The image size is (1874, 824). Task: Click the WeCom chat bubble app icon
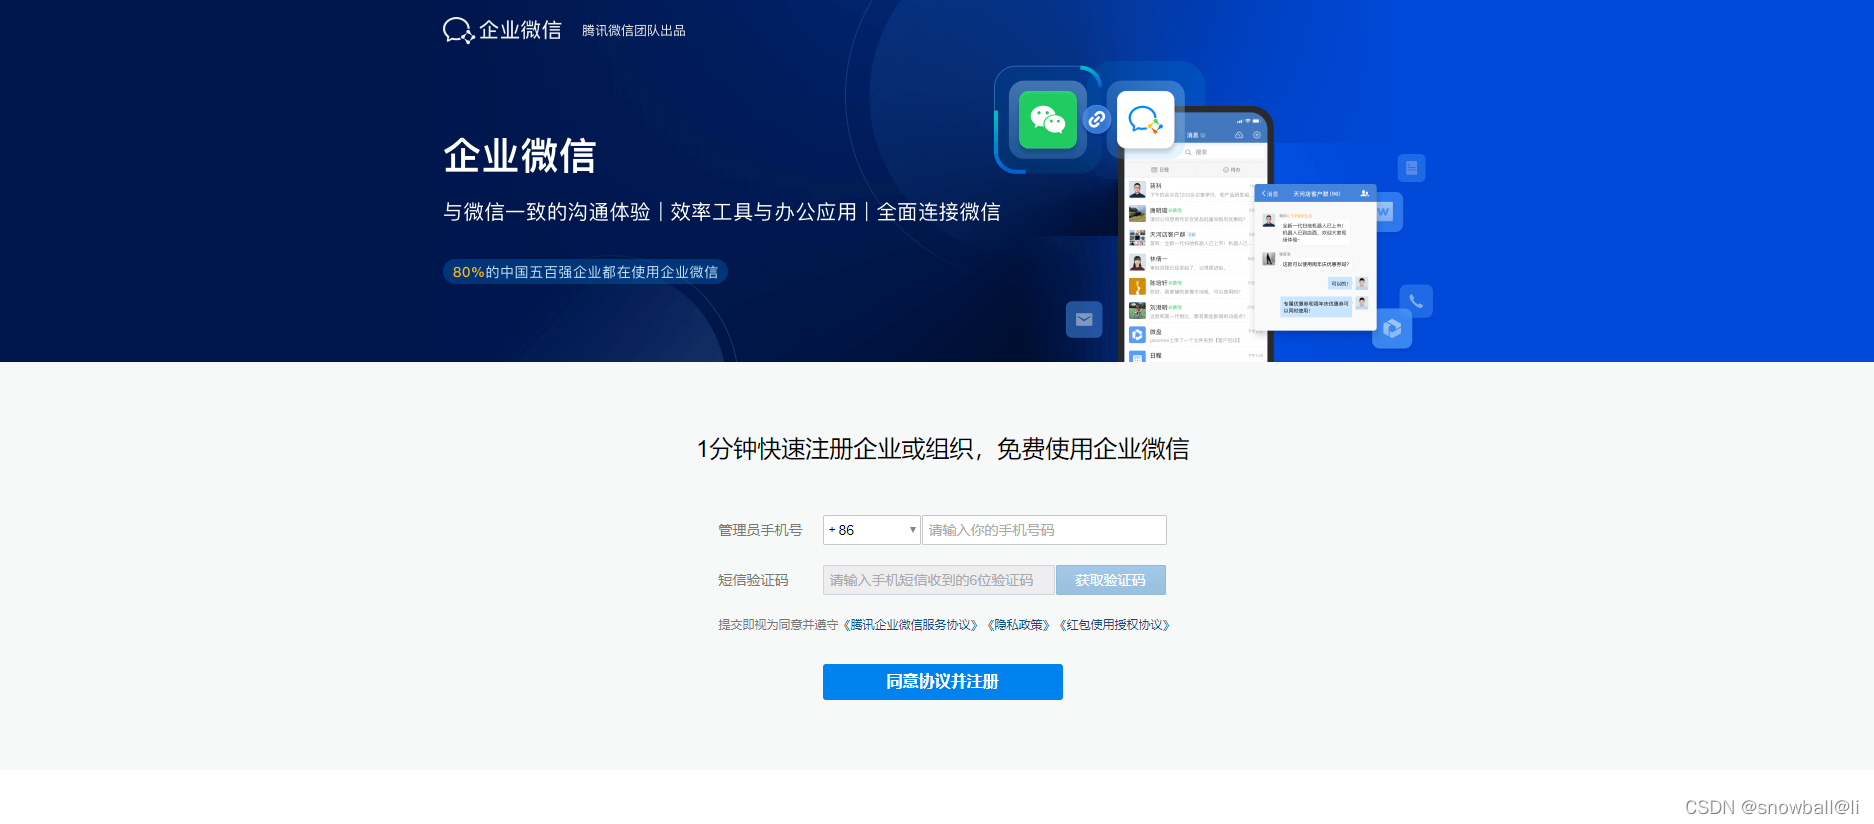(x=1145, y=120)
